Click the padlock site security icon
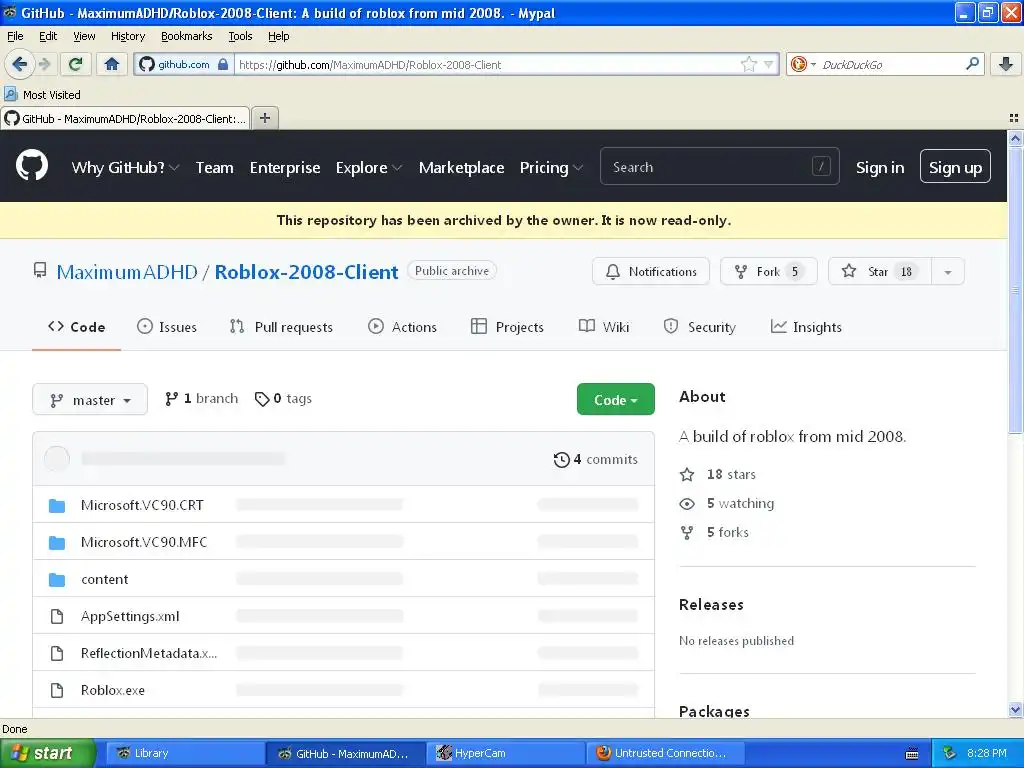 (223, 64)
